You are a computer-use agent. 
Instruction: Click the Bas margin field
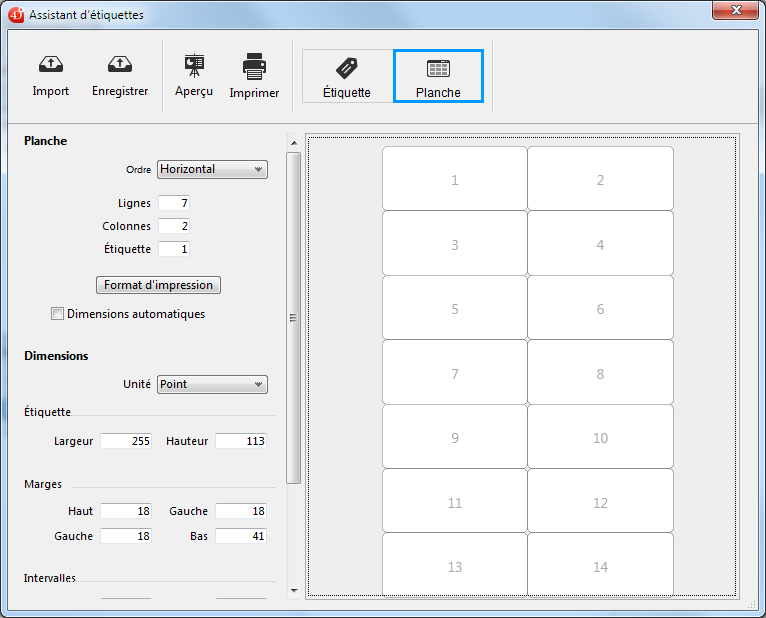241,536
